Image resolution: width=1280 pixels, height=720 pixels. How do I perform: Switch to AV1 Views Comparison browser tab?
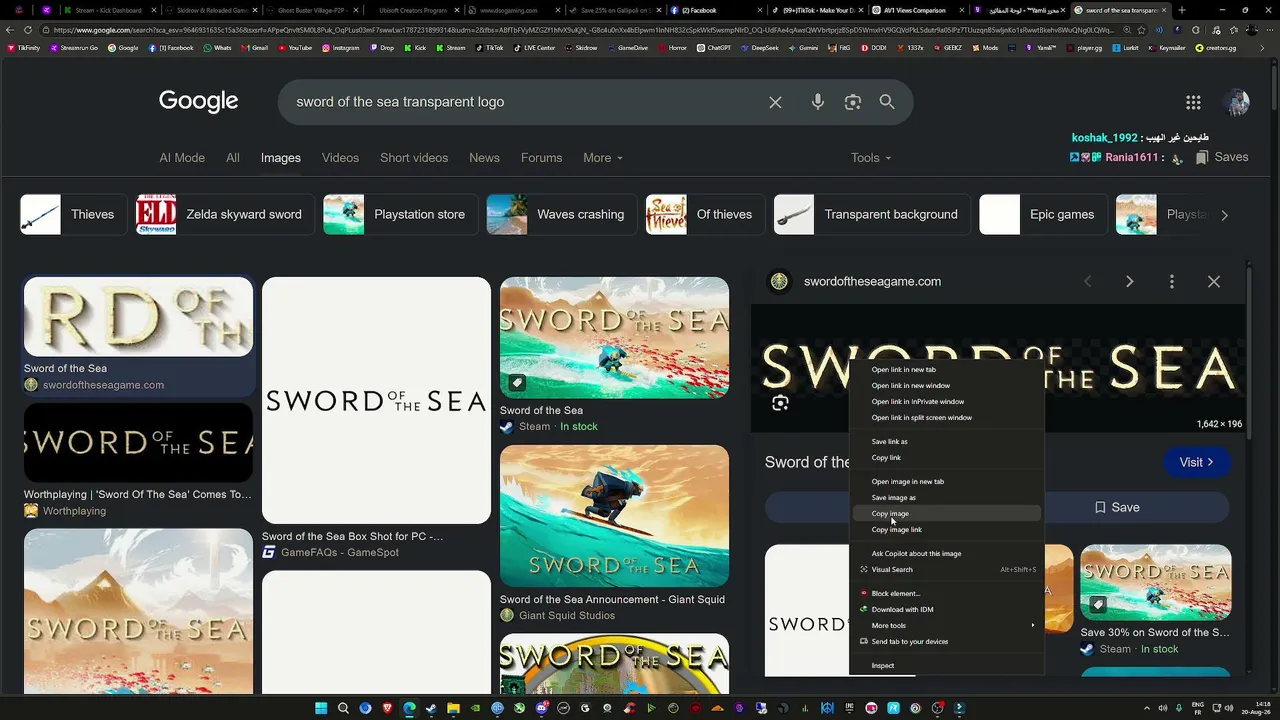pos(918,10)
